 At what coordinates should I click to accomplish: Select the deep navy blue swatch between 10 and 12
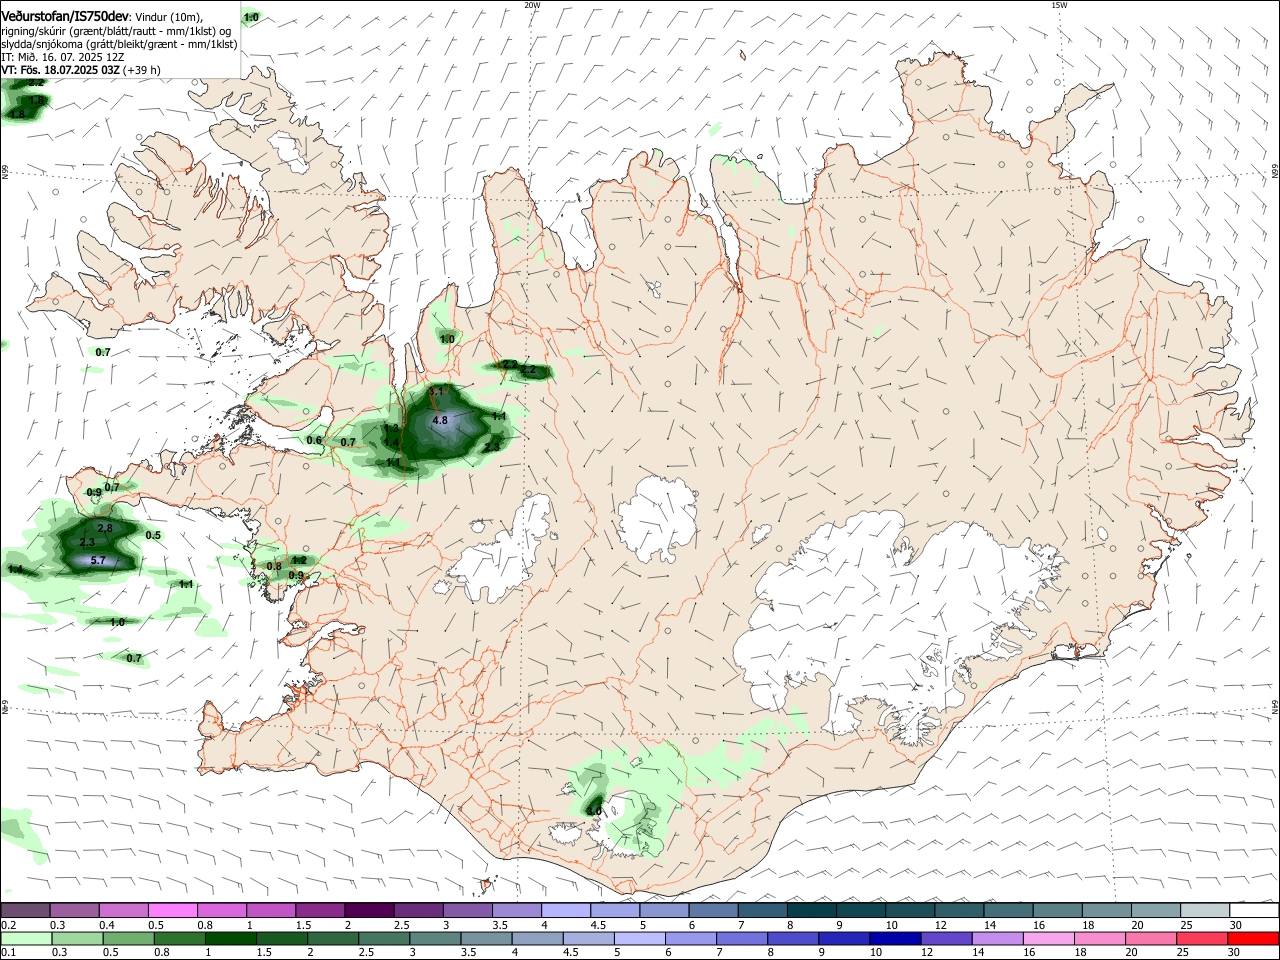tap(895, 938)
